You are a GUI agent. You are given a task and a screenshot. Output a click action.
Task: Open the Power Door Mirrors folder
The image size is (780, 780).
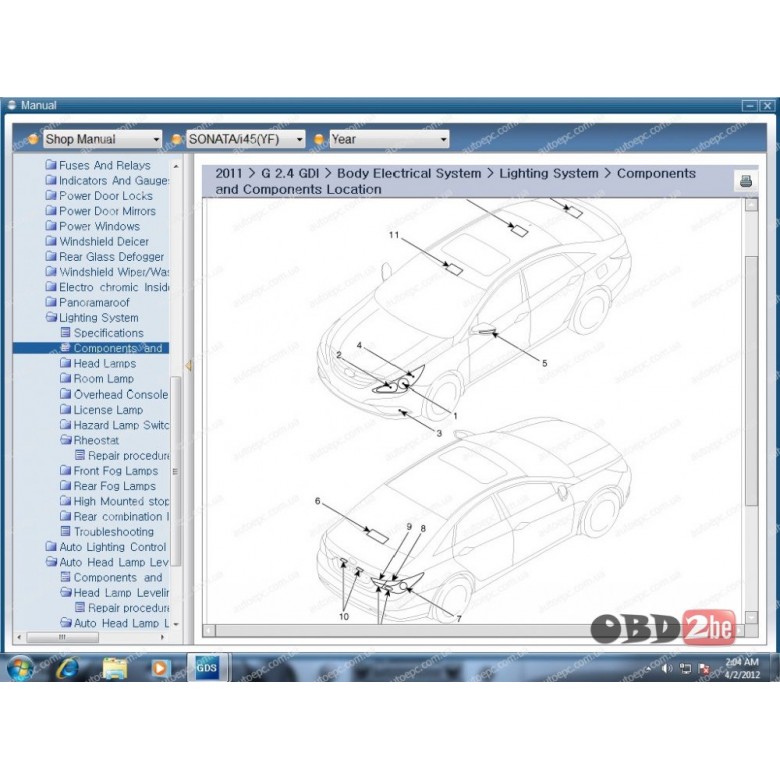pyautogui.click(x=100, y=211)
